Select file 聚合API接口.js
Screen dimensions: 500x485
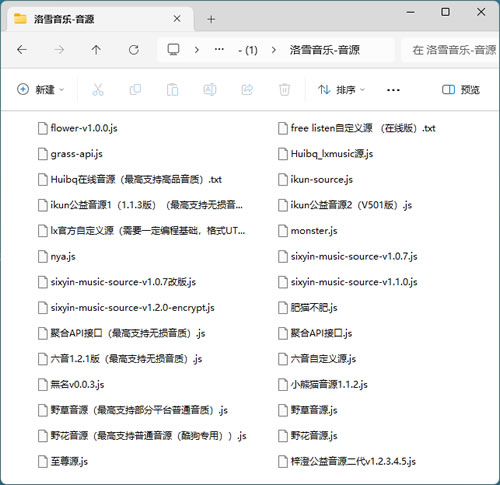point(315,333)
